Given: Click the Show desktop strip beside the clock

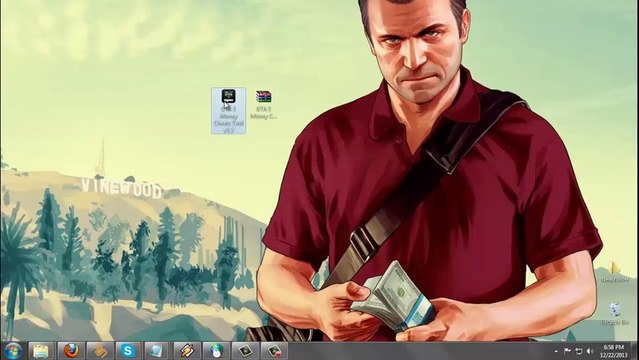Looking at the screenshot, I should [635, 351].
